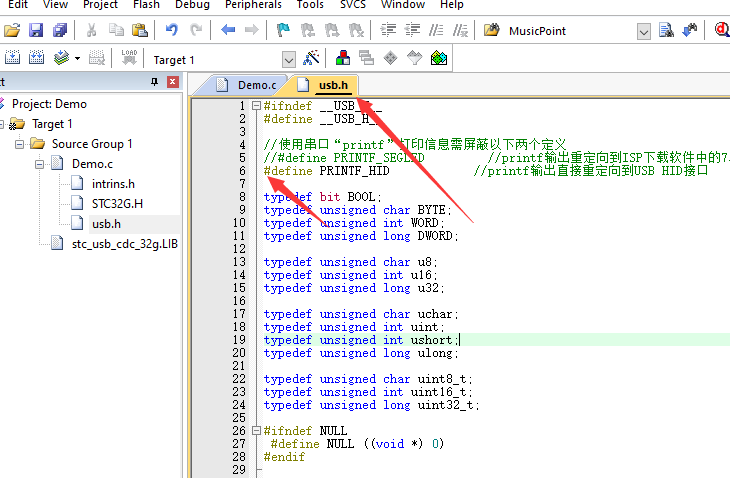Collapse the Source Group 1 folder

tap(21, 144)
